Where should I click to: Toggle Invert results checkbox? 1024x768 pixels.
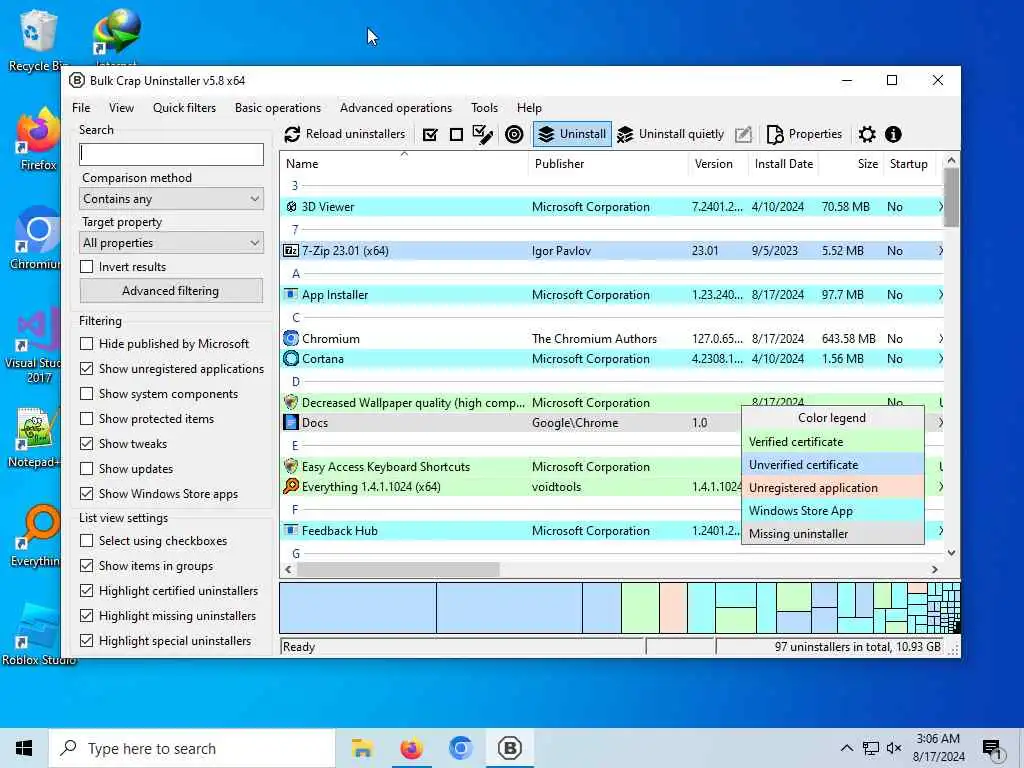[x=86, y=267]
